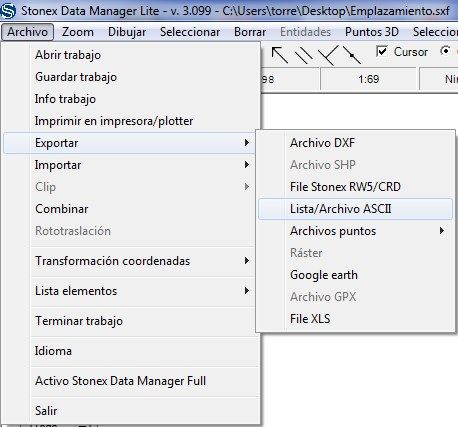Select the parallel lines tool icon
The height and width of the screenshot is (427, 458).
[x=304, y=55]
